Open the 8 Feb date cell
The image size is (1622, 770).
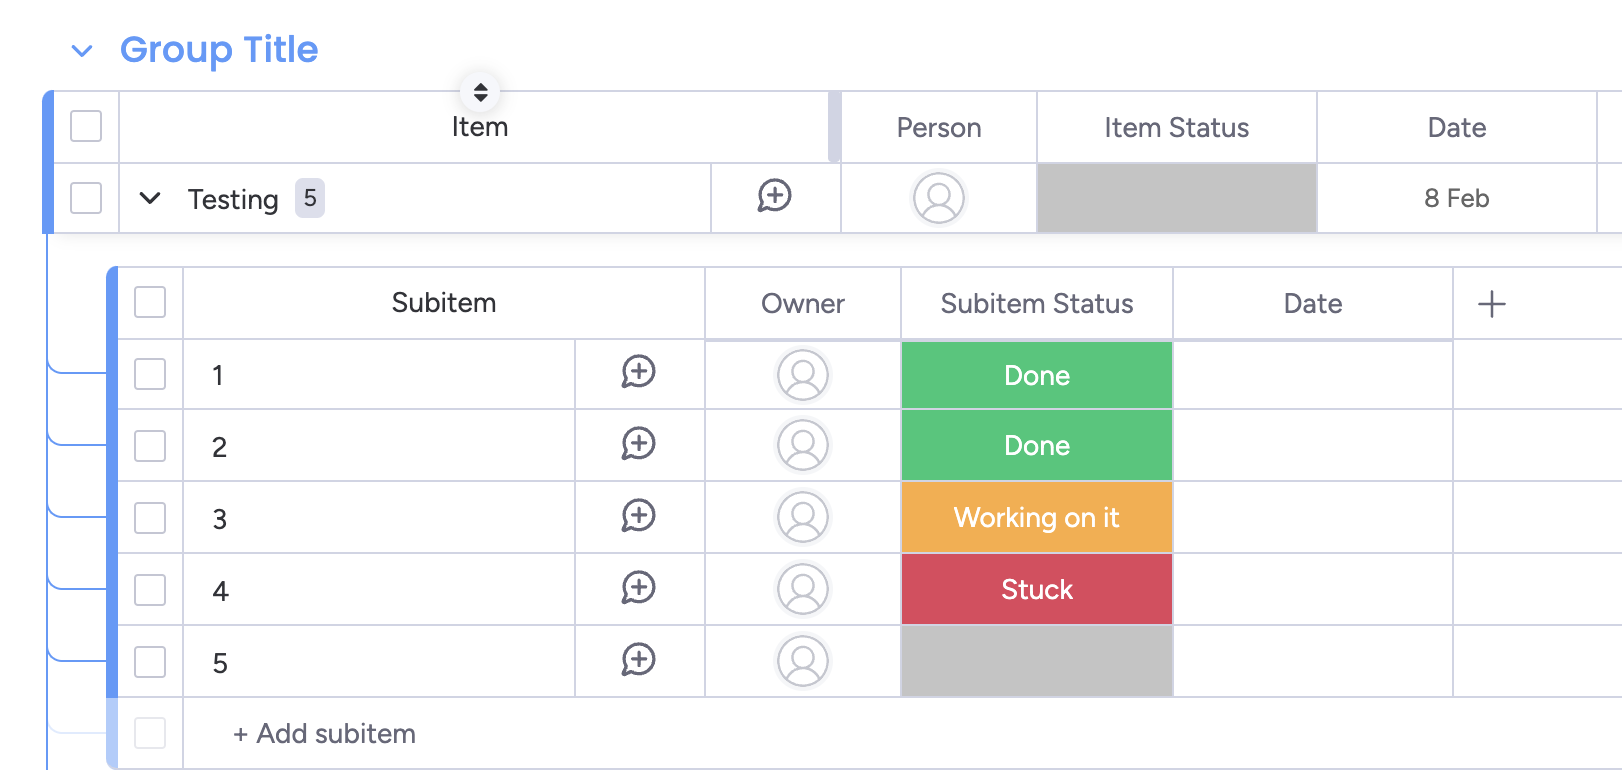[x=1456, y=198]
